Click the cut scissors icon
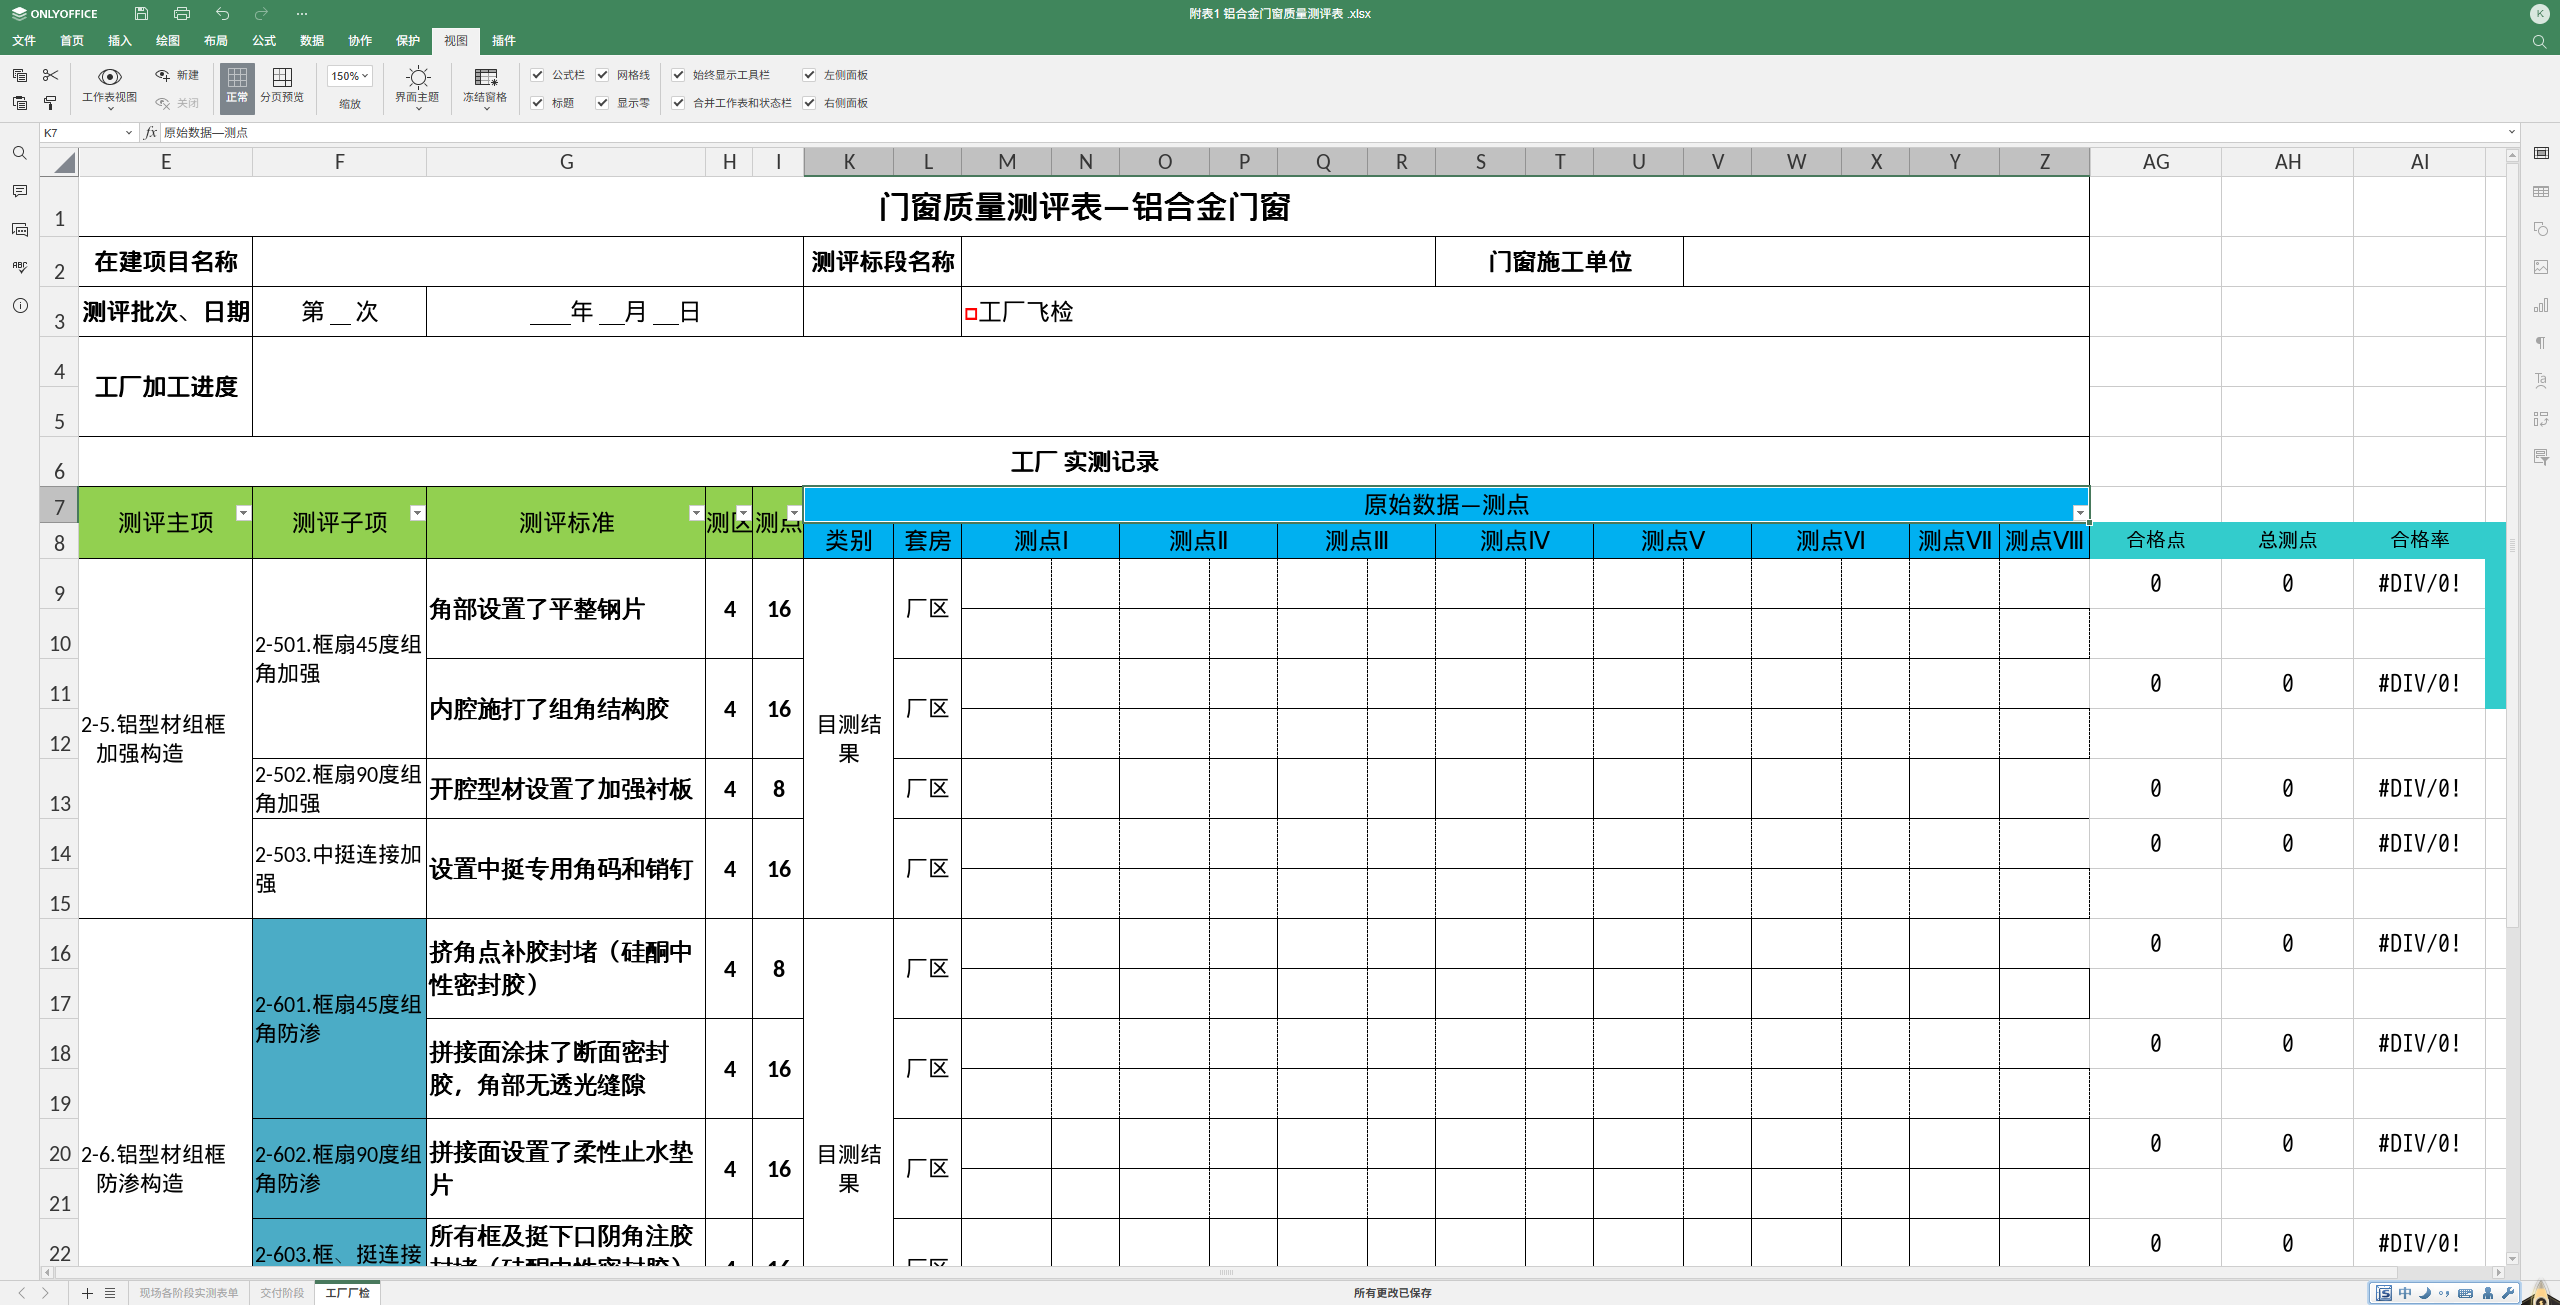Screen dimensions: 2560x1305 click(x=51, y=75)
